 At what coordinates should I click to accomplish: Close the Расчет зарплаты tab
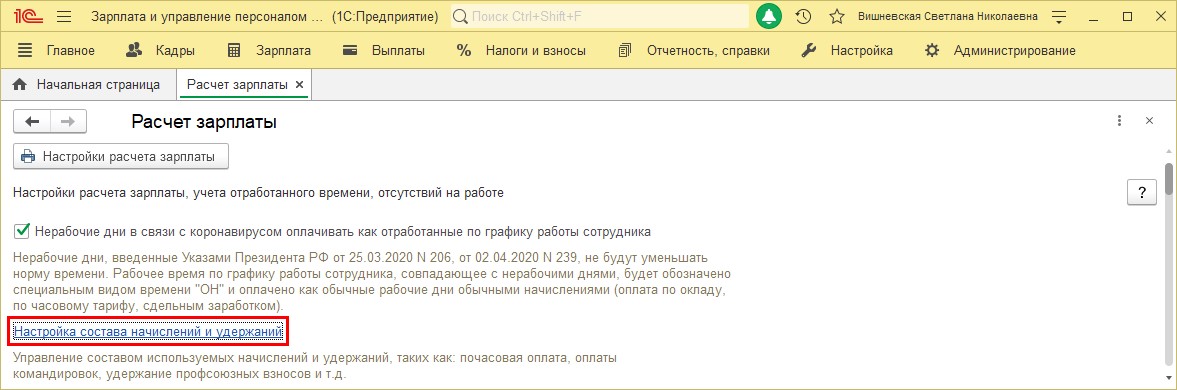point(300,86)
